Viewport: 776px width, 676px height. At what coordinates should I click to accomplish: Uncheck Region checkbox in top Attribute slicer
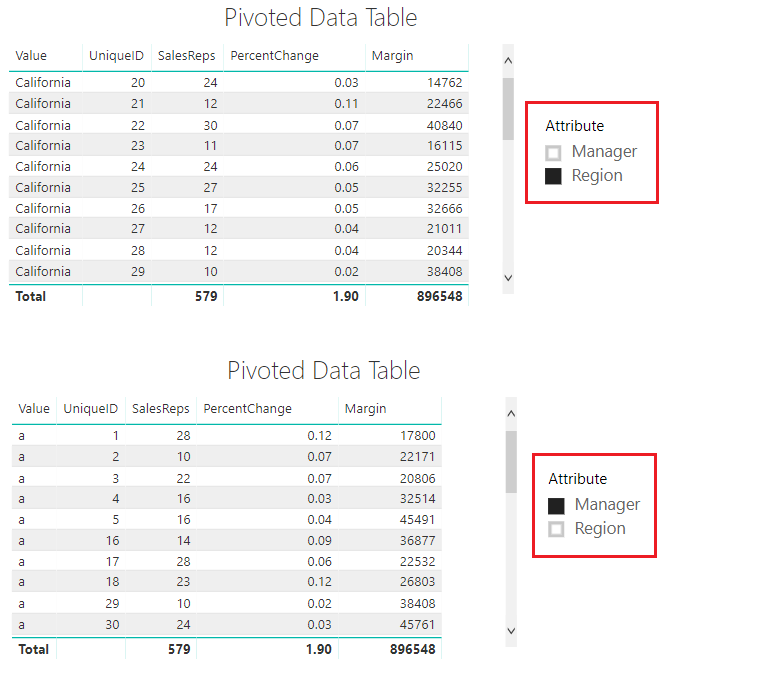click(x=553, y=176)
